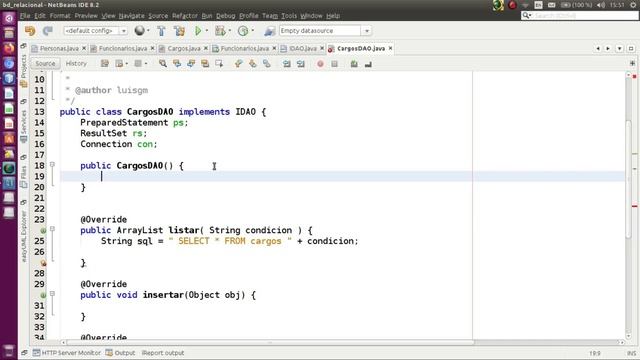The image size is (640, 360).
Task: Collapse the CargosDAO constructor code fold
Action: tap(52, 164)
